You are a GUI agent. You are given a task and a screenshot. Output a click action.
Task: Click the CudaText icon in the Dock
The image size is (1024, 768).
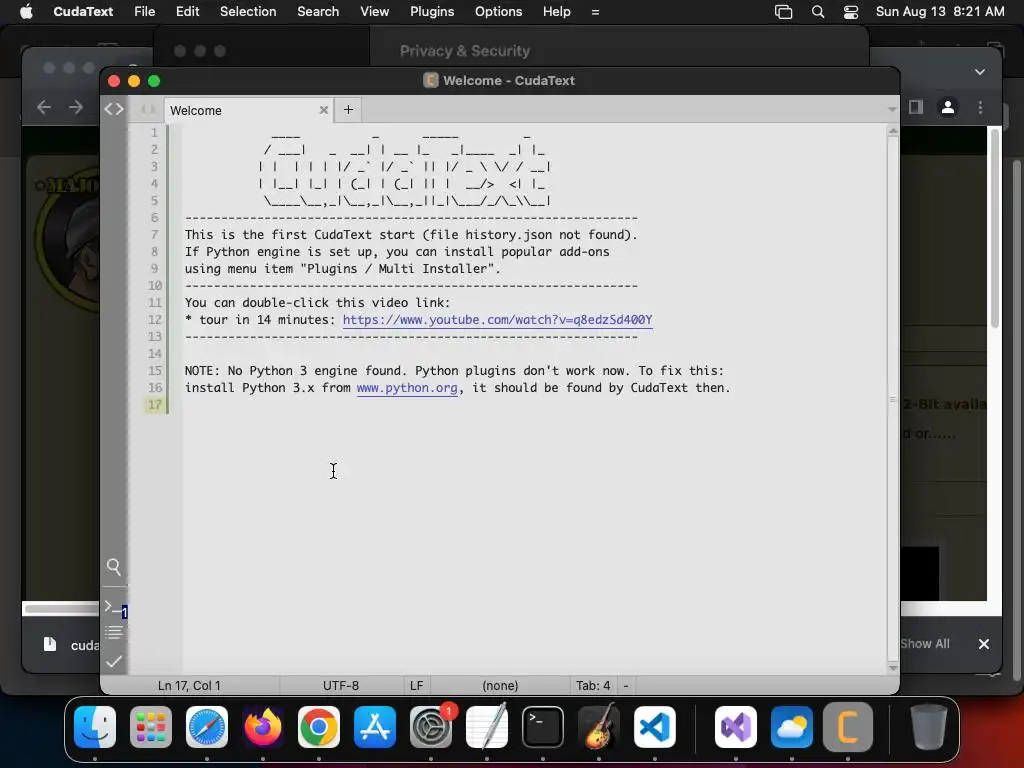tap(848, 727)
